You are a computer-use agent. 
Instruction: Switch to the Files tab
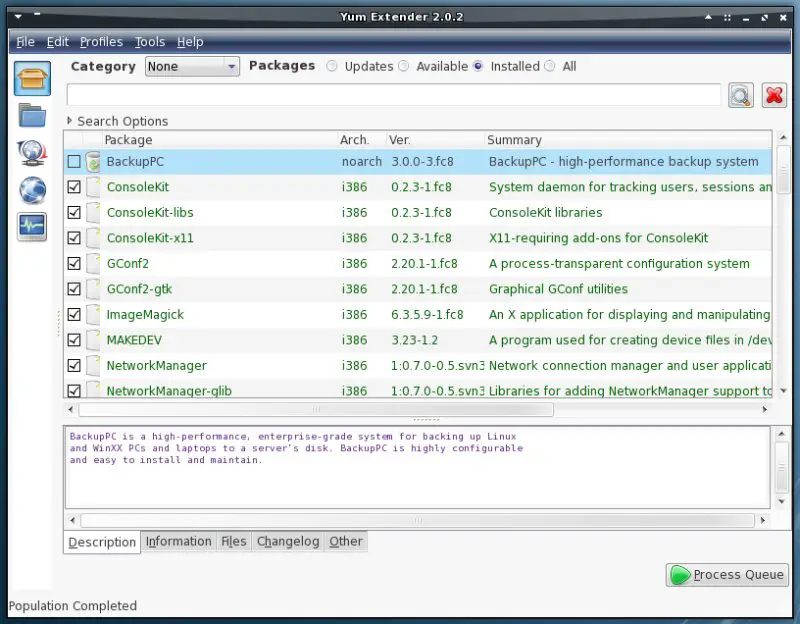coord(234,541)
